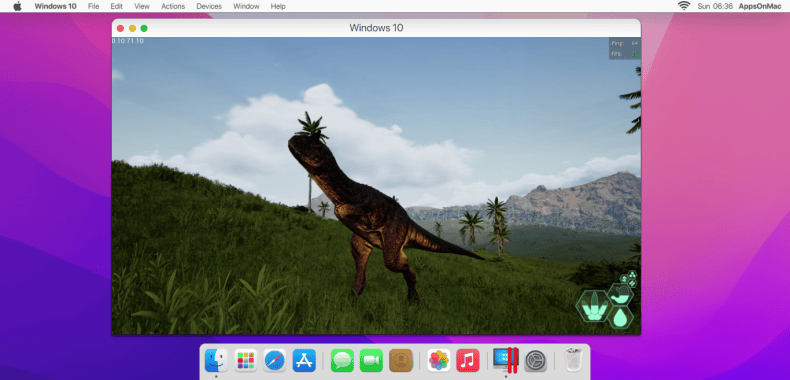Open the Actions menu
Screen dimensions: 790x380
click(173, 6)
